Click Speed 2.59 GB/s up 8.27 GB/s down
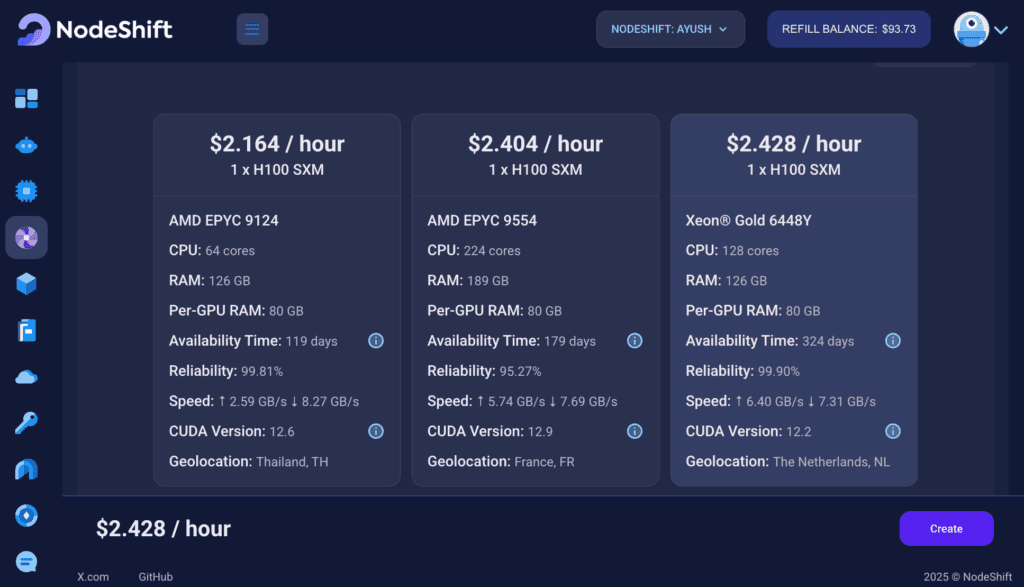Image resolution: width=1024 pixels, height=587 pixels. (264, 402)
